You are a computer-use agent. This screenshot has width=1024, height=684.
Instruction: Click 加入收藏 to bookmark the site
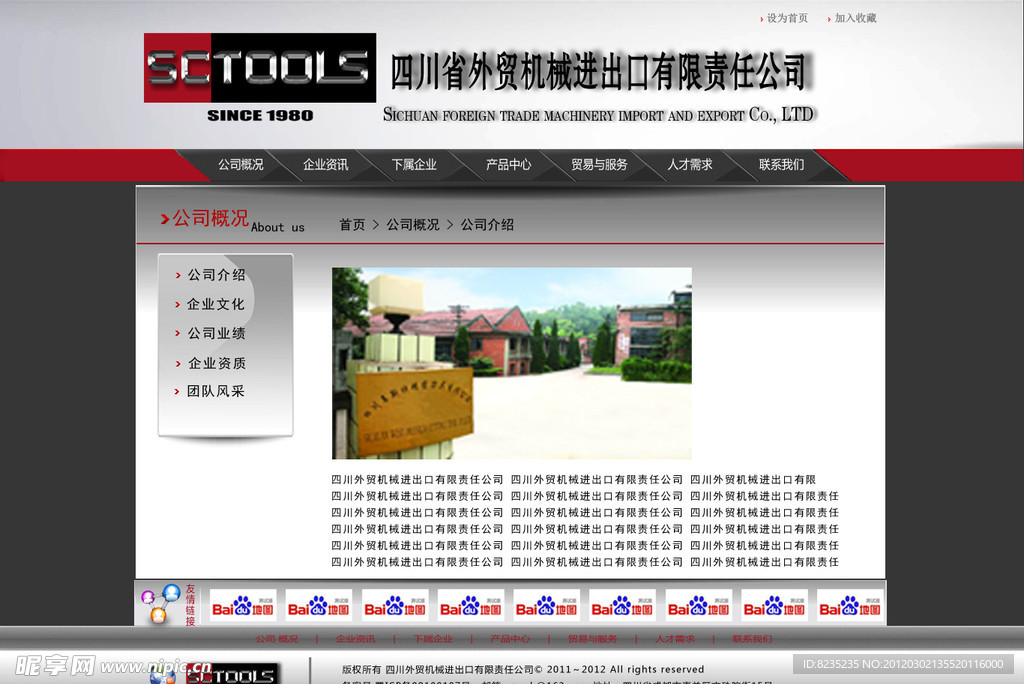point(855,17)
